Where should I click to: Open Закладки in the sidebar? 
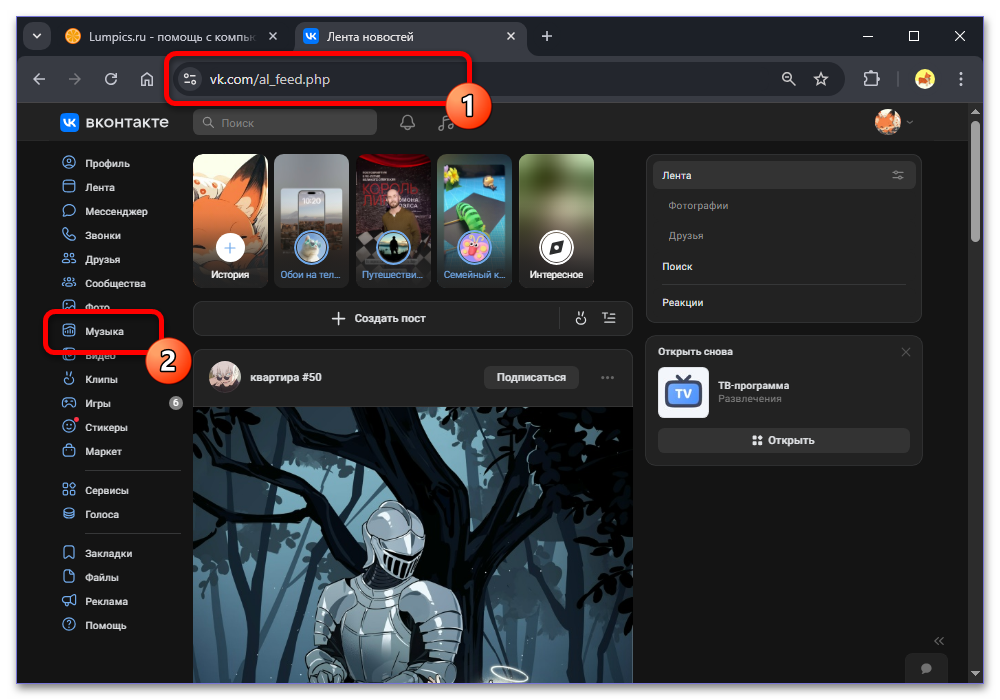click(x=97, y=553)
